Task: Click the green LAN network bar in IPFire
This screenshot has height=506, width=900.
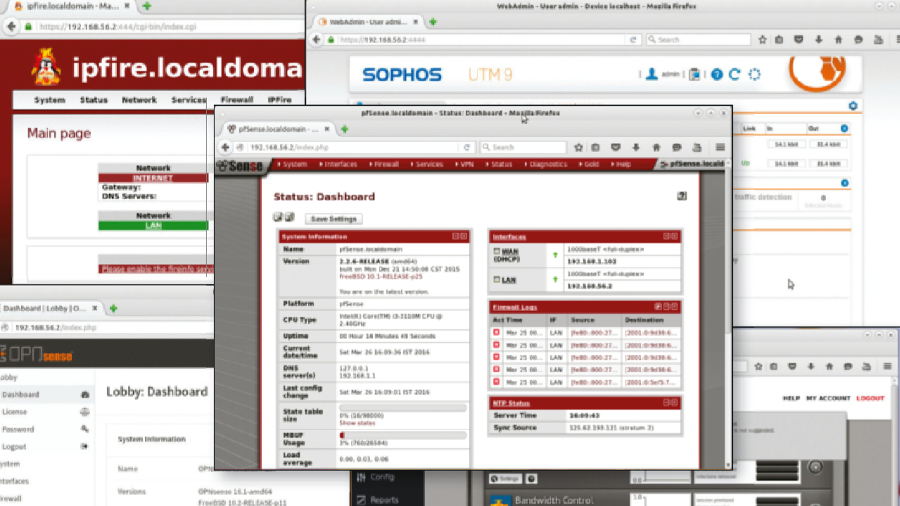Action: [x=153, y=225]
